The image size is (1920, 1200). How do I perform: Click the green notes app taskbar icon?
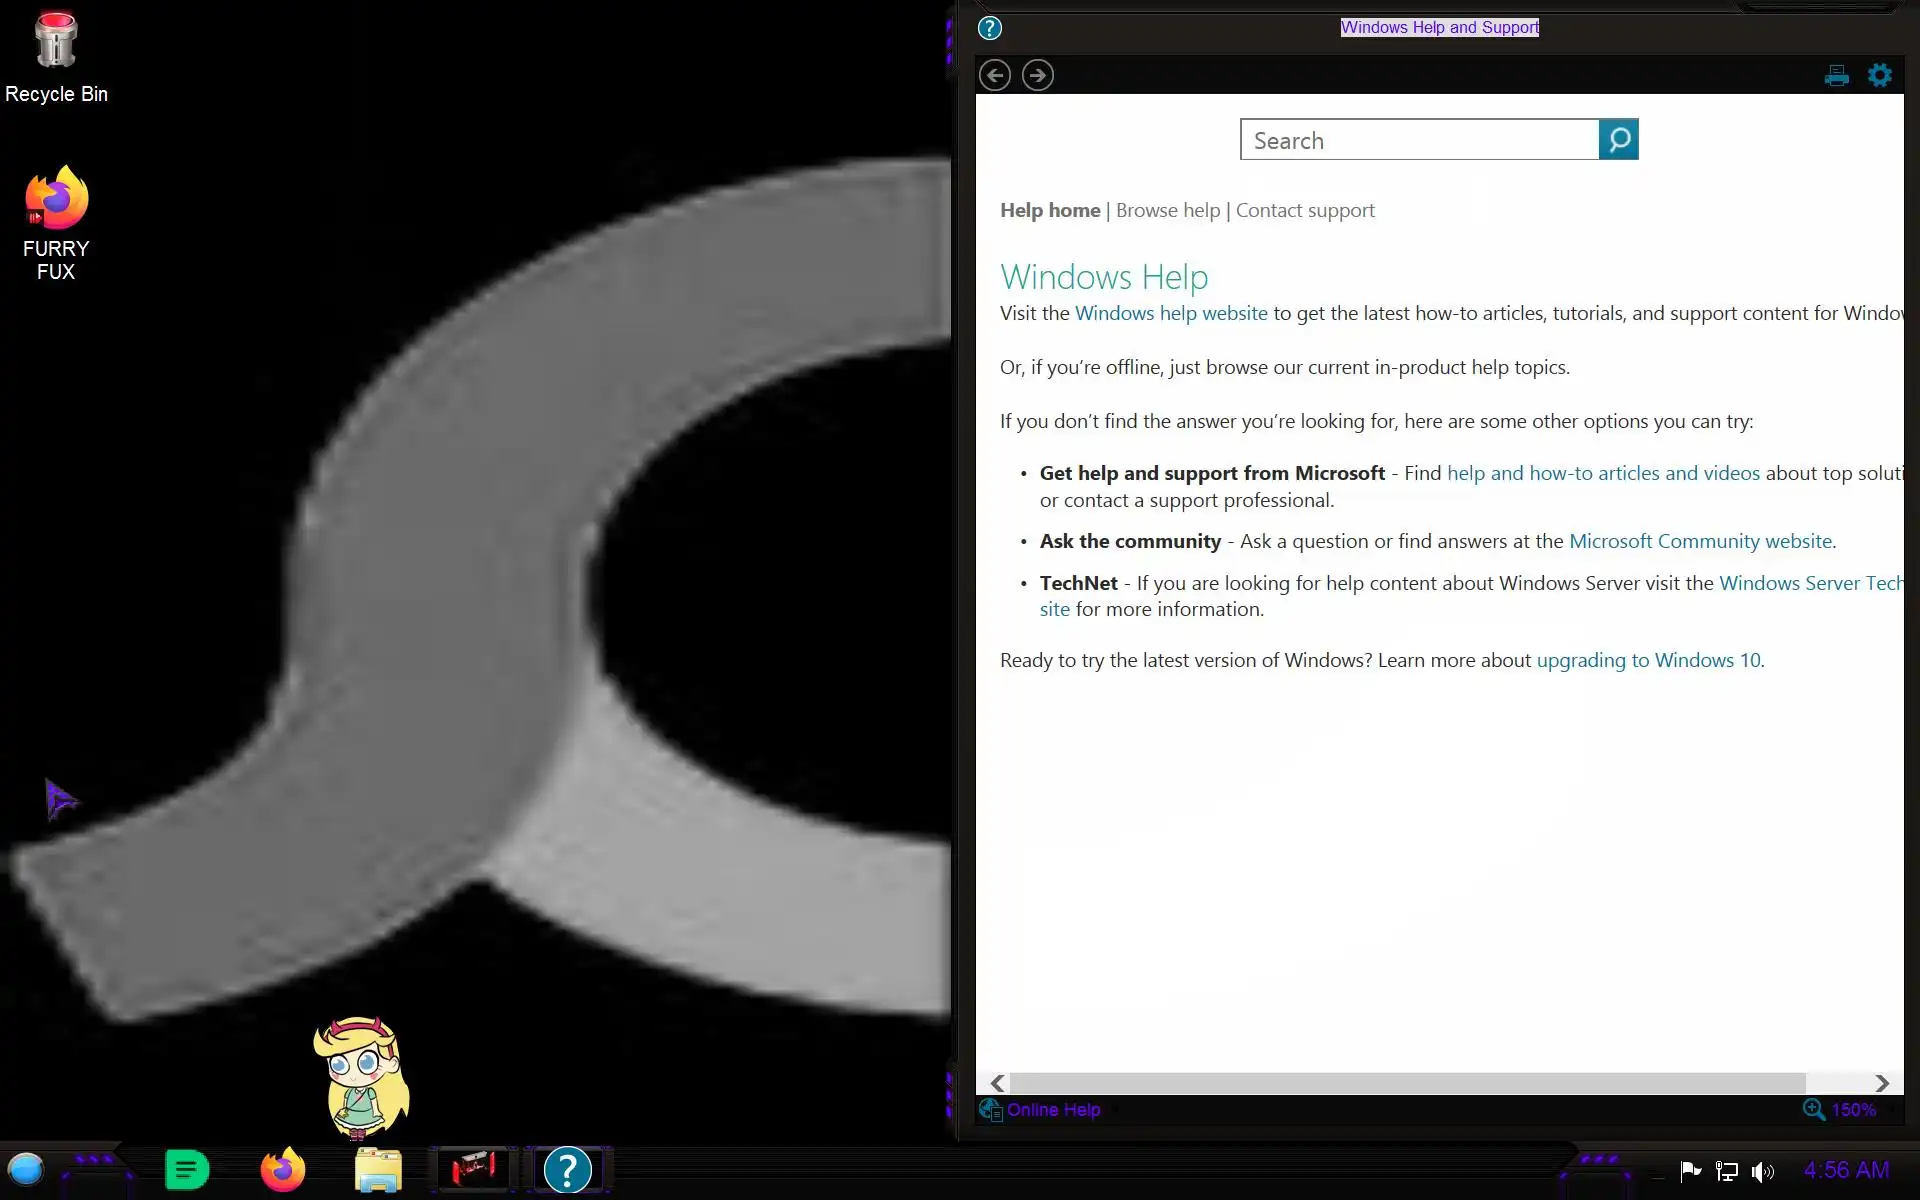coord(187,1169)
